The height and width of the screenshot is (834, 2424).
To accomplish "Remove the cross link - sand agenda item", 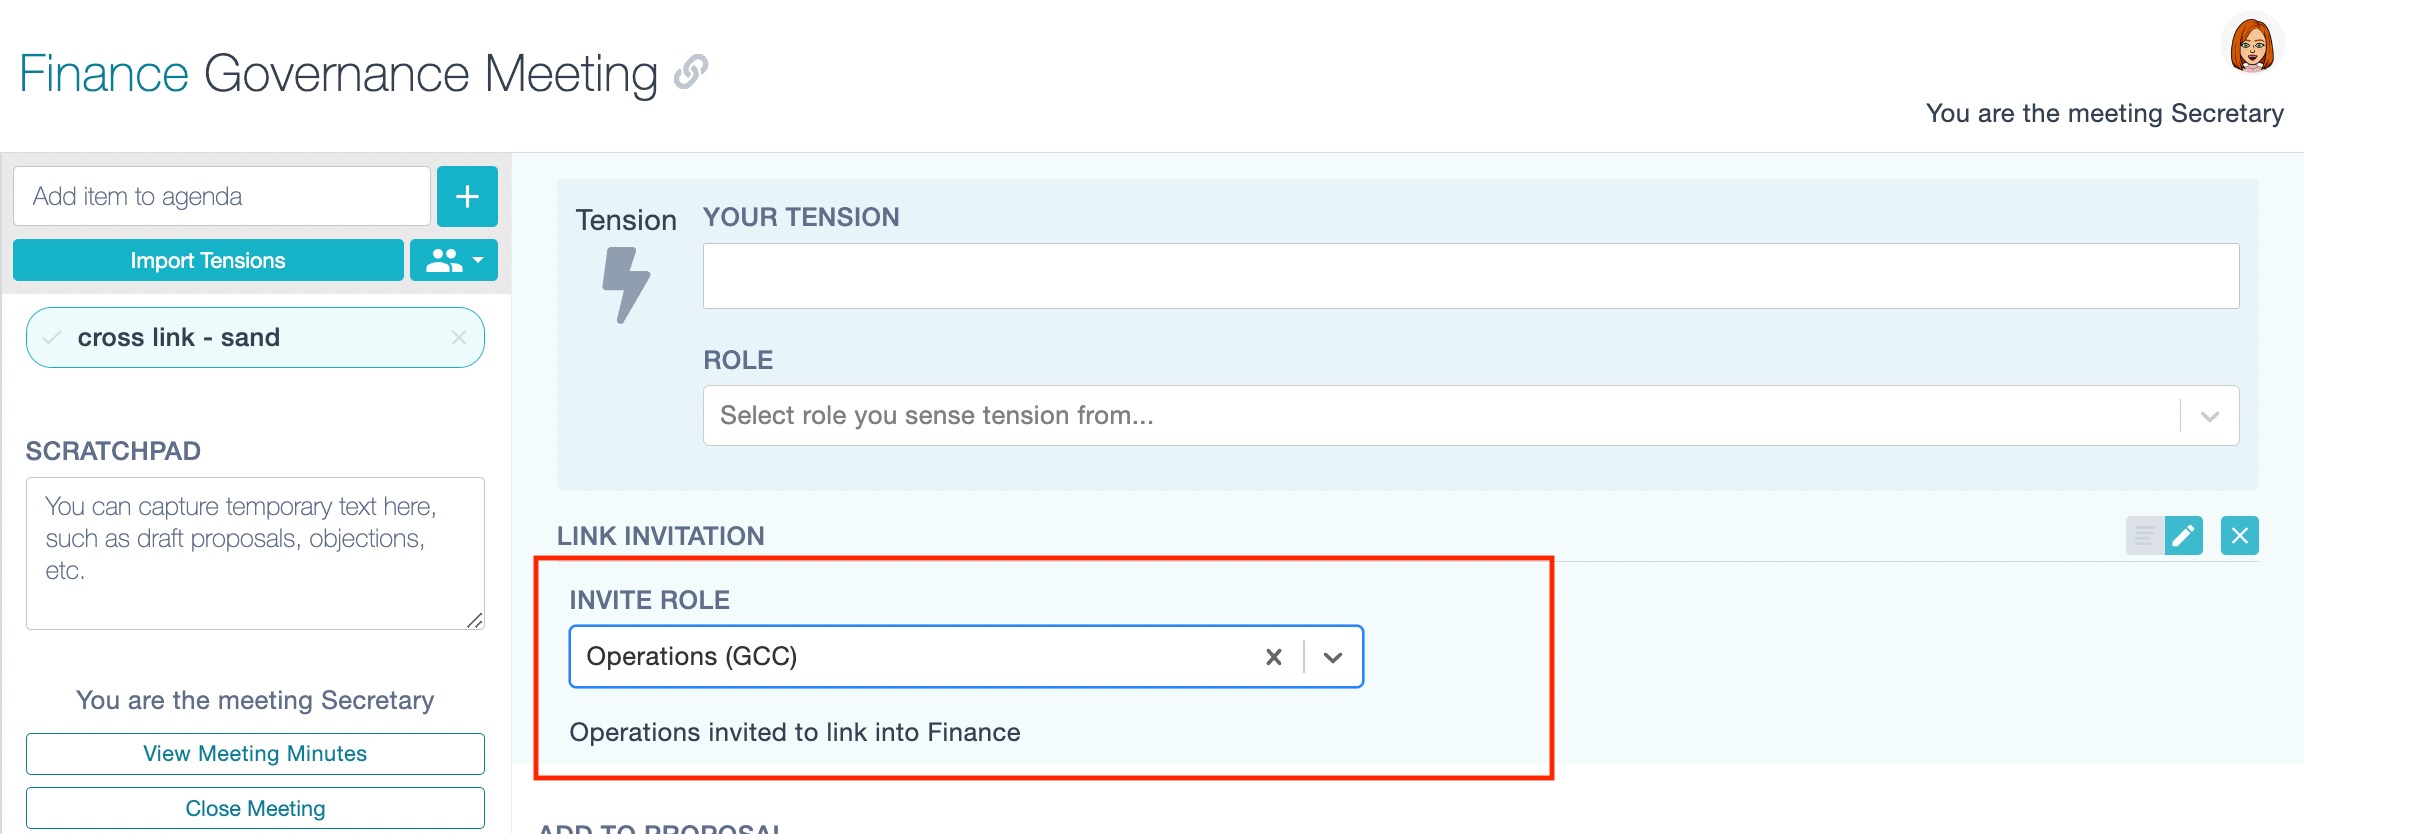I will point(459,338).
